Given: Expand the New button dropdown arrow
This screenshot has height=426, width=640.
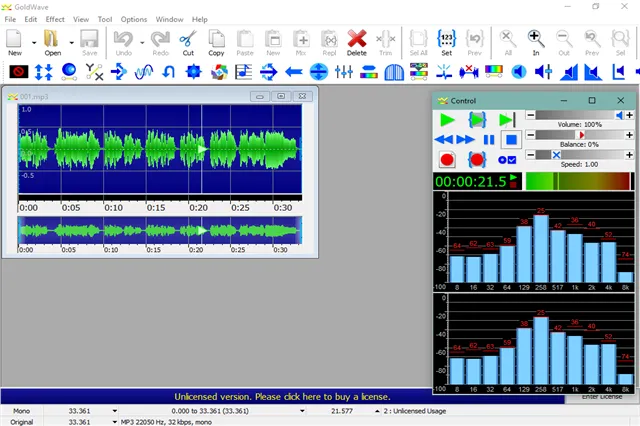Looking at the screenshot, I should pos(34,42).
